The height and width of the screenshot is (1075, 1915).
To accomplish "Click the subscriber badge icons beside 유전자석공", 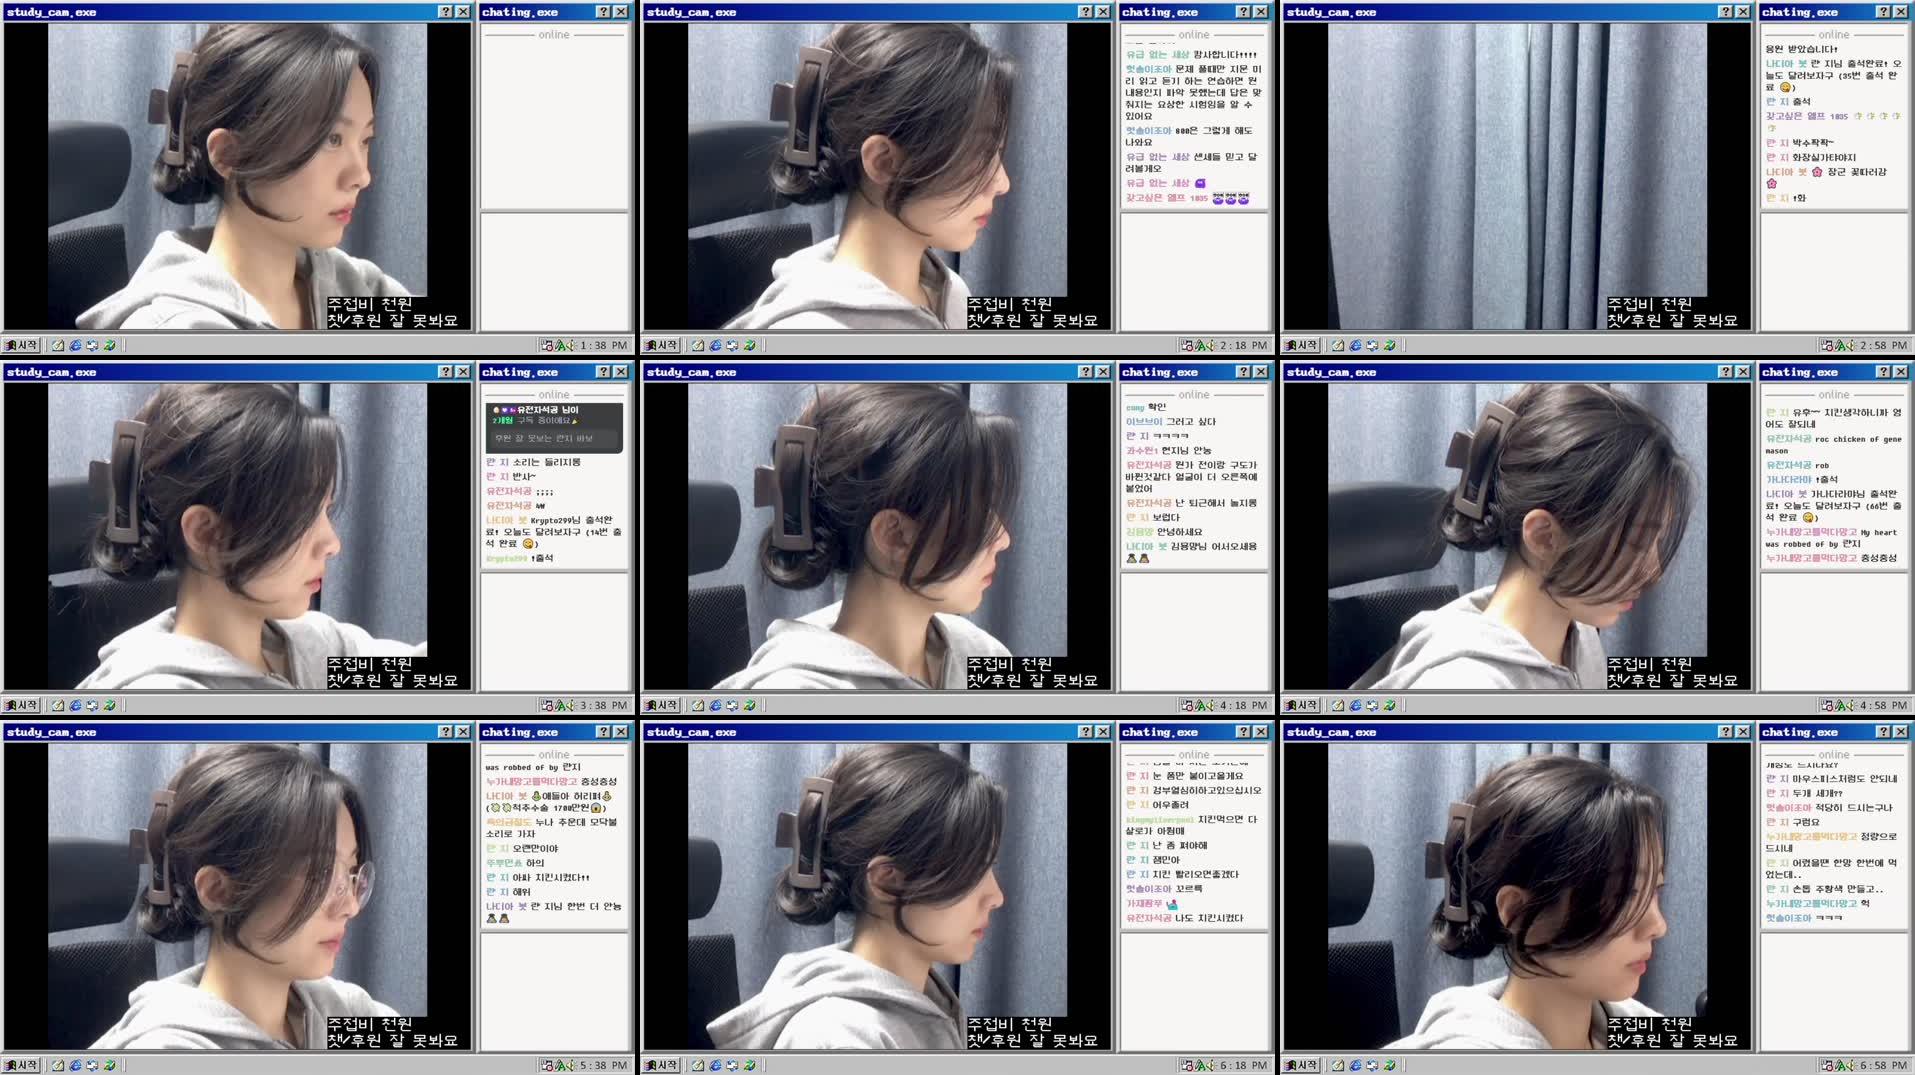I will (505, 410).
